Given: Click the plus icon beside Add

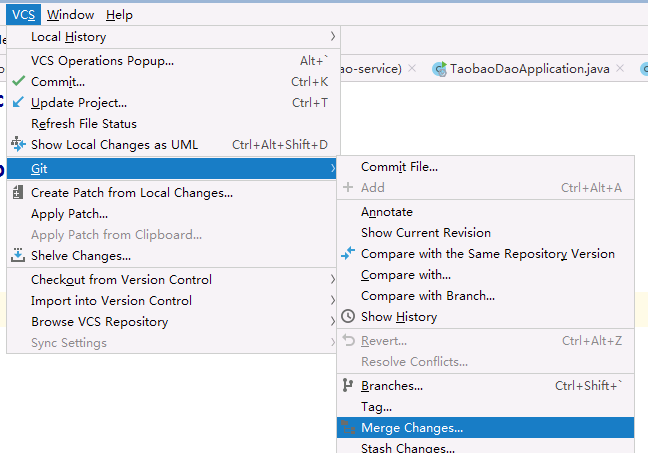Looking at the screenshot, I should pos(348,187).
